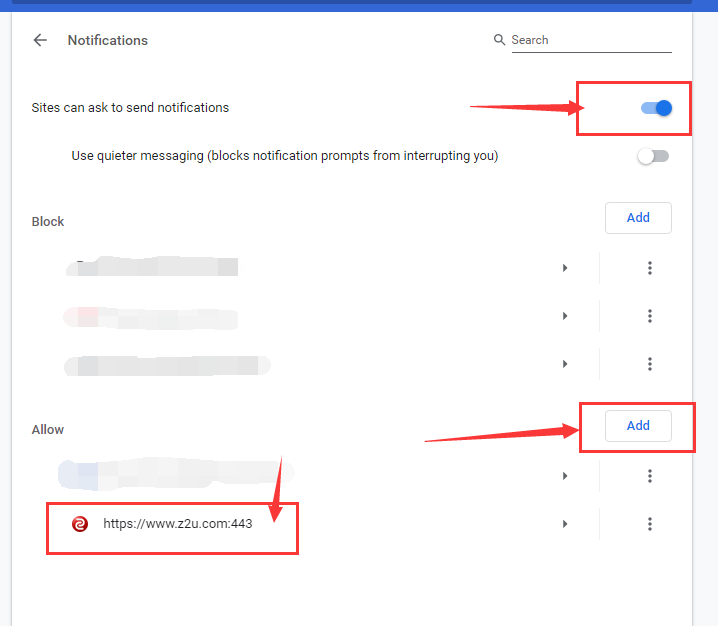Disable Sites can ask to send notifications

pyautogui.click(x=656, y=108)
